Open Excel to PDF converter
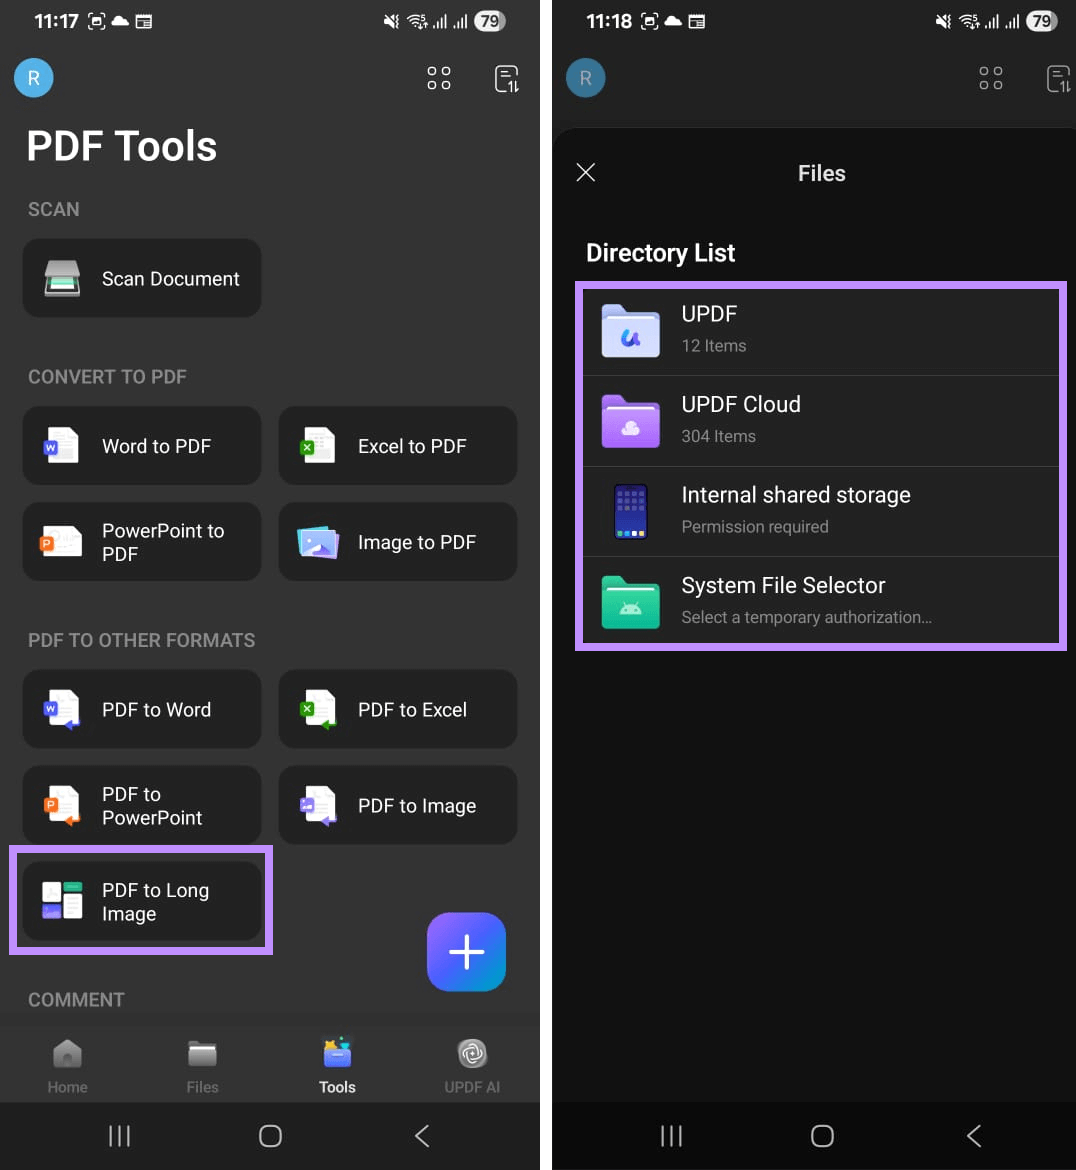This screenshot has width=1076, height=1170. [x=398, y=445]
